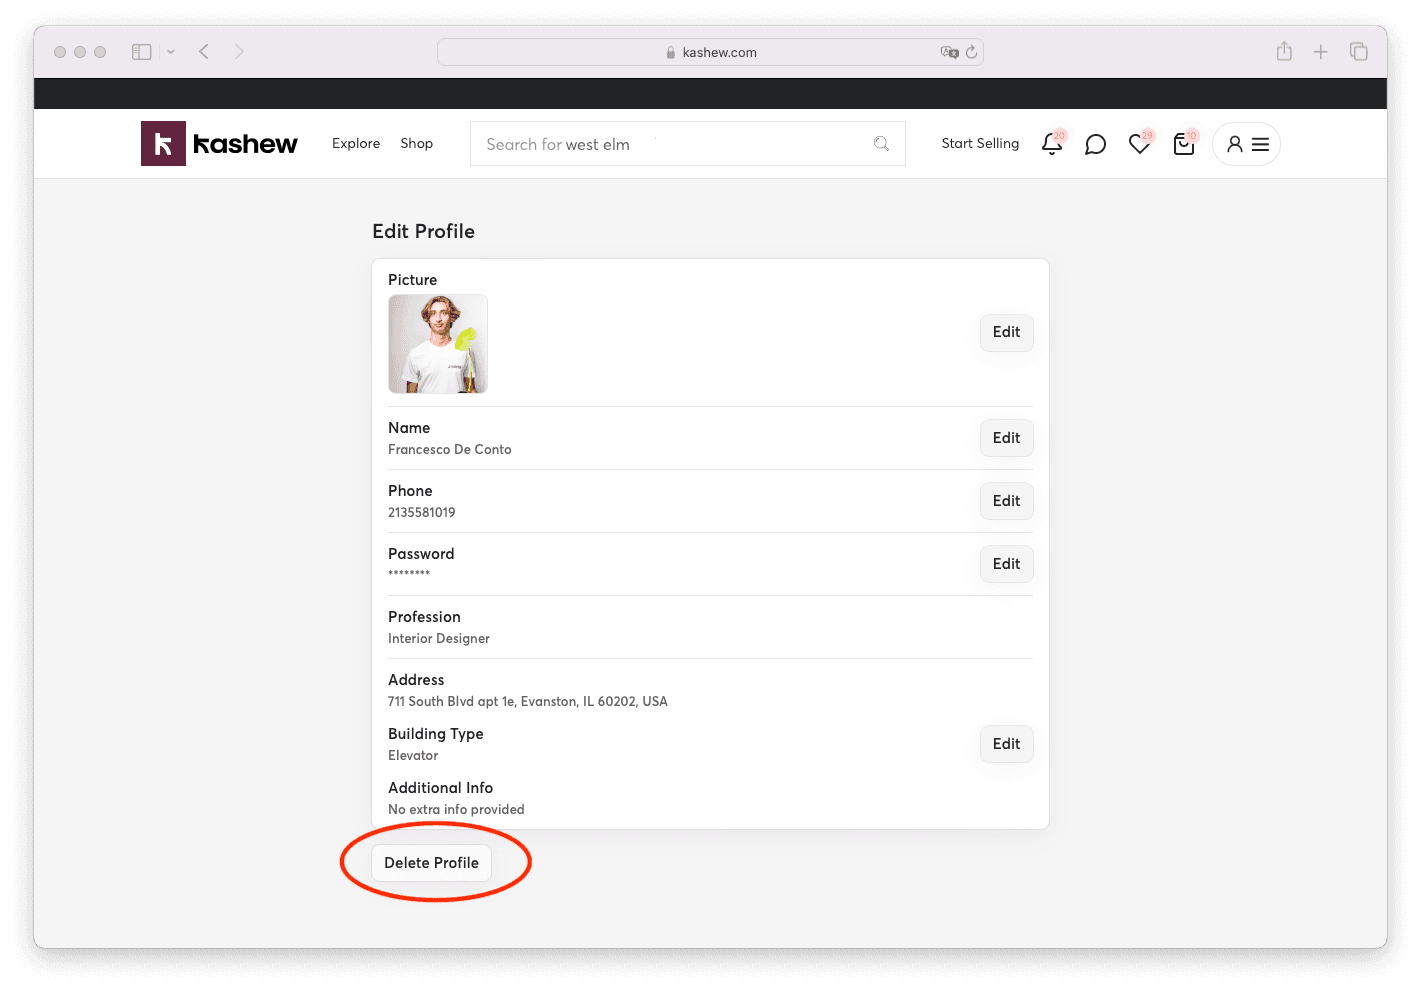Image resolution: width=1421 pixels, height=990 pixels.
Task: Click the Kashew logo
Action: point(219,144)
